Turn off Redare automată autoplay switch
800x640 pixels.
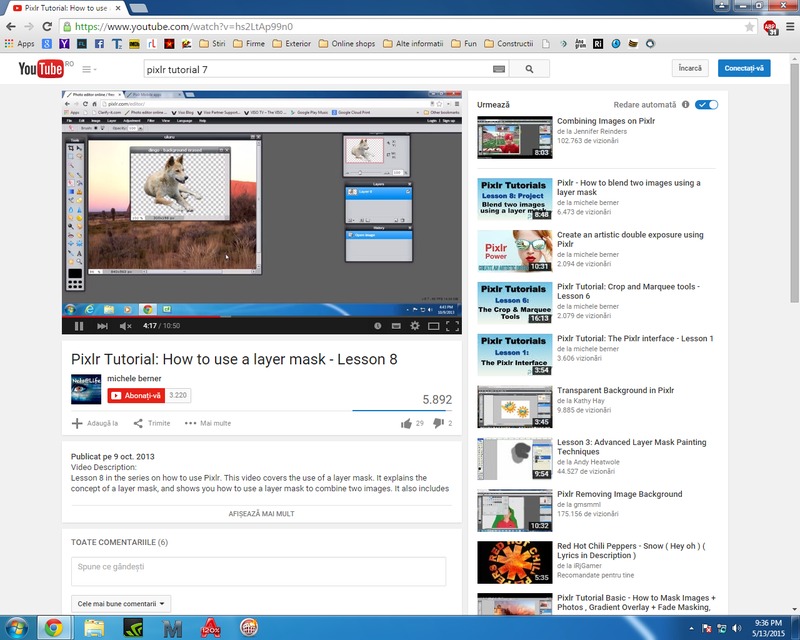point(707,105)
